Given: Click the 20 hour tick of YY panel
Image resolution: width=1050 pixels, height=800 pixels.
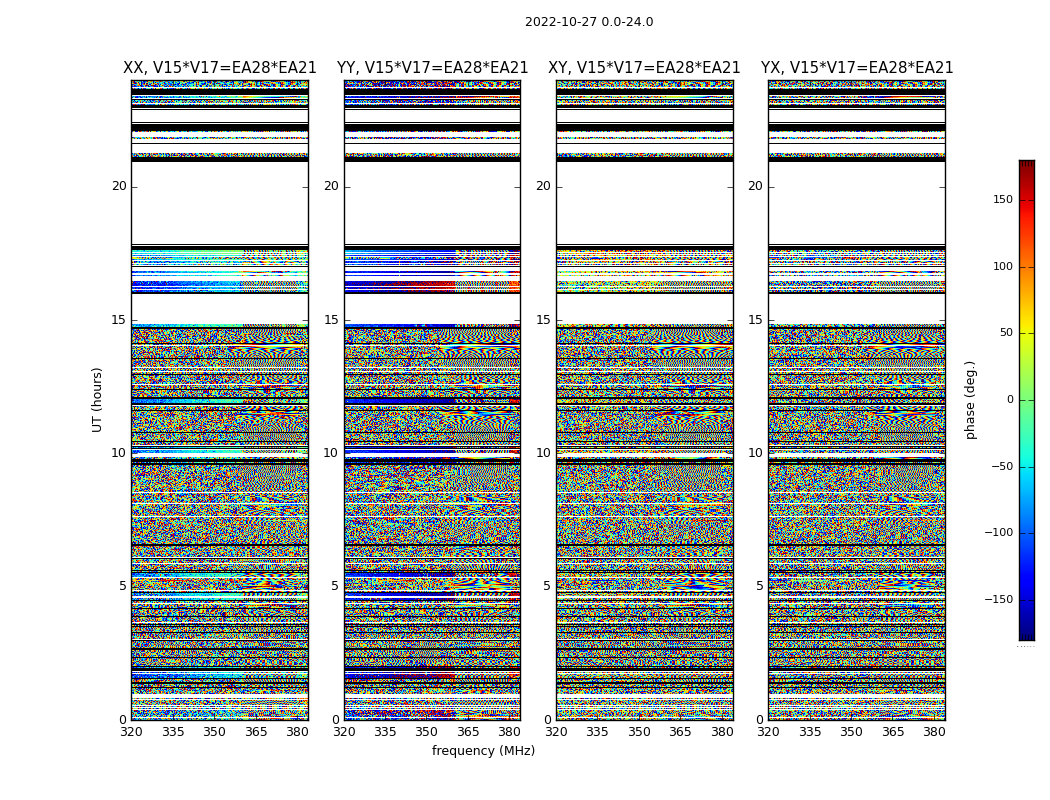Looking at the screenshot, I should (331, 186).
